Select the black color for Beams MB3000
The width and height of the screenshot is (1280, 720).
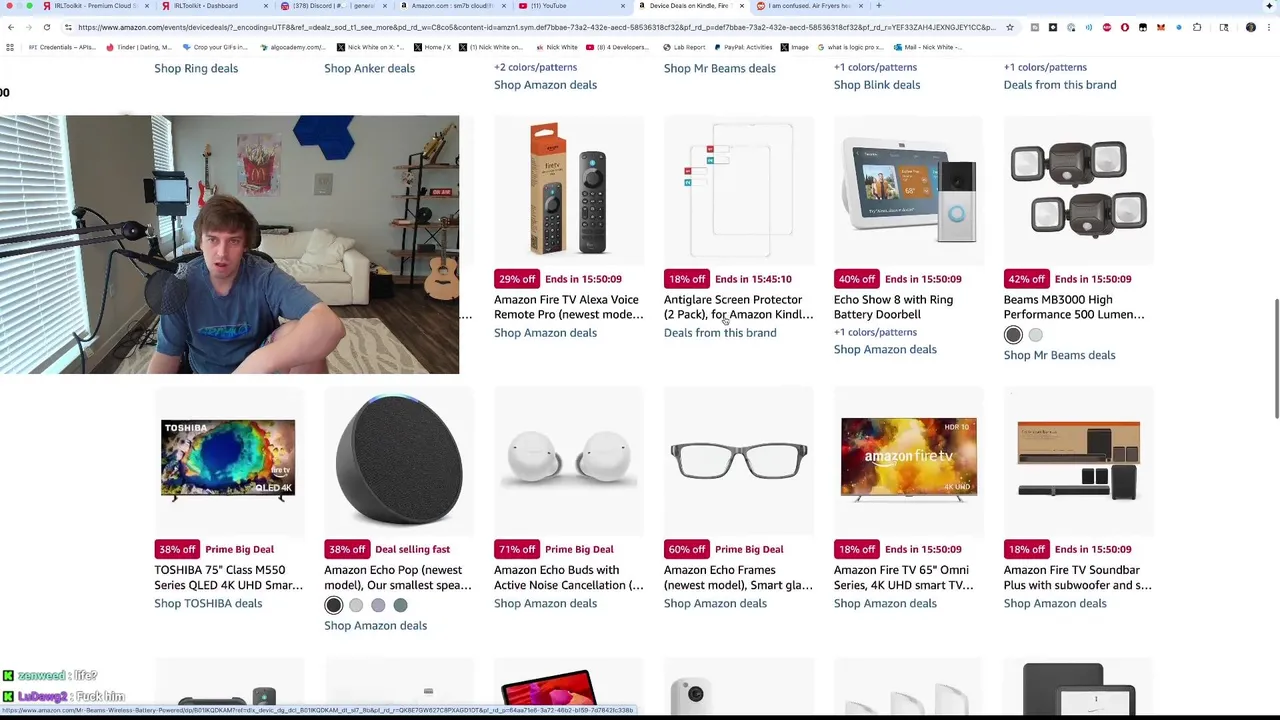tap(1013, 336)
